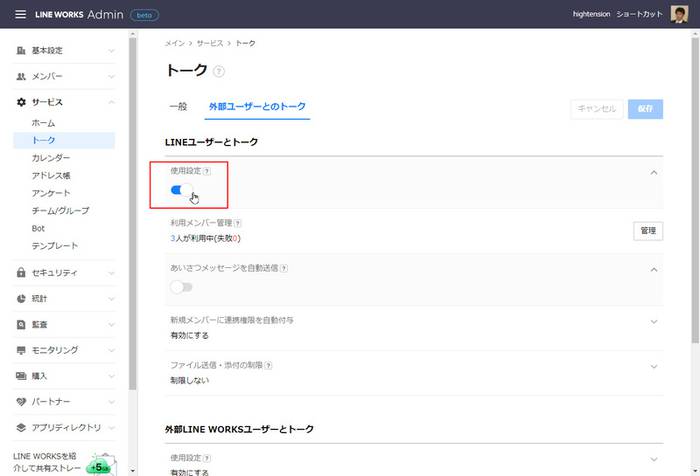Click help icon beside first 使用設定 label
The height and width of the screenshot is (476, 700).
(x=206, y=171)
